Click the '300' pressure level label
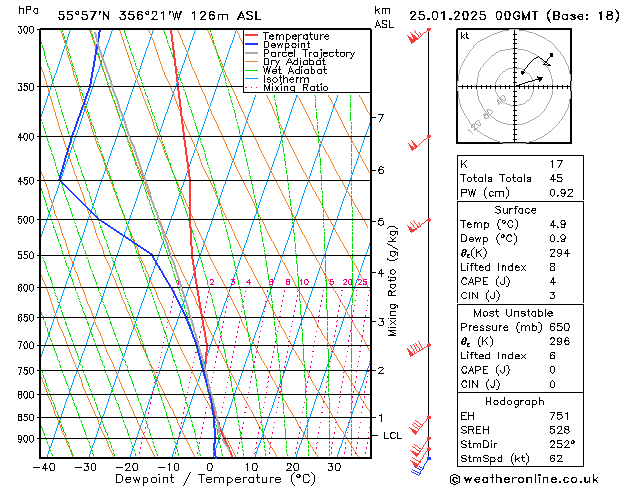The width and height of the screenshot is (629, 486). point(28,30)
